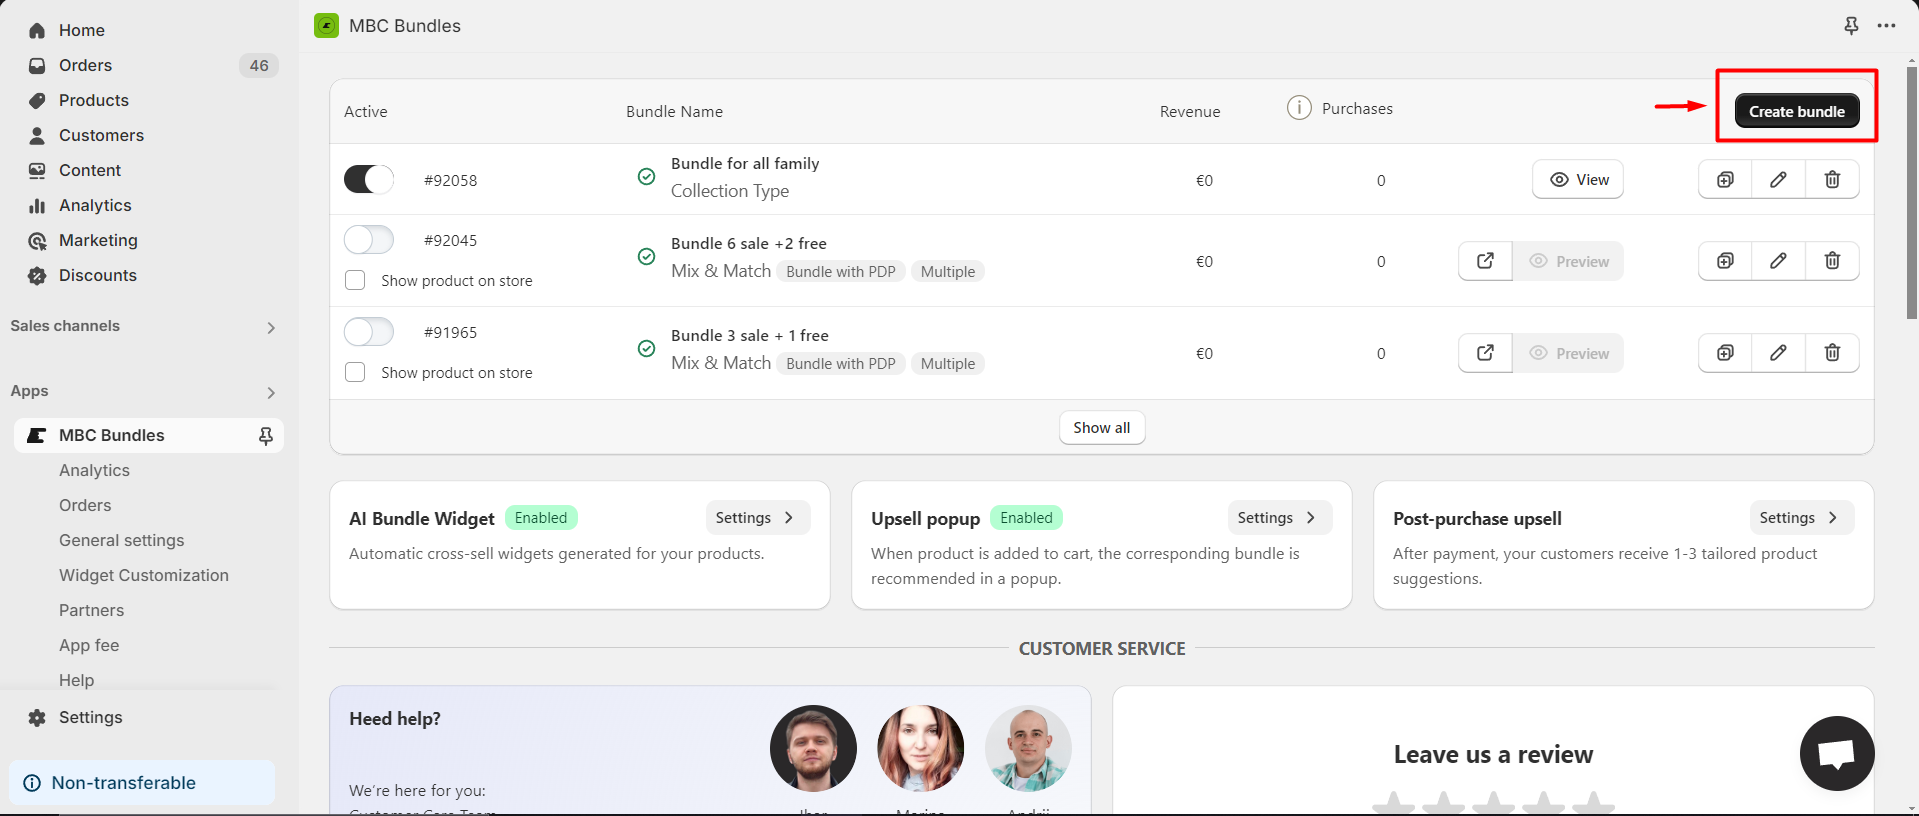Edit Bundle 6 sale +2 free

coord(1778,261)
